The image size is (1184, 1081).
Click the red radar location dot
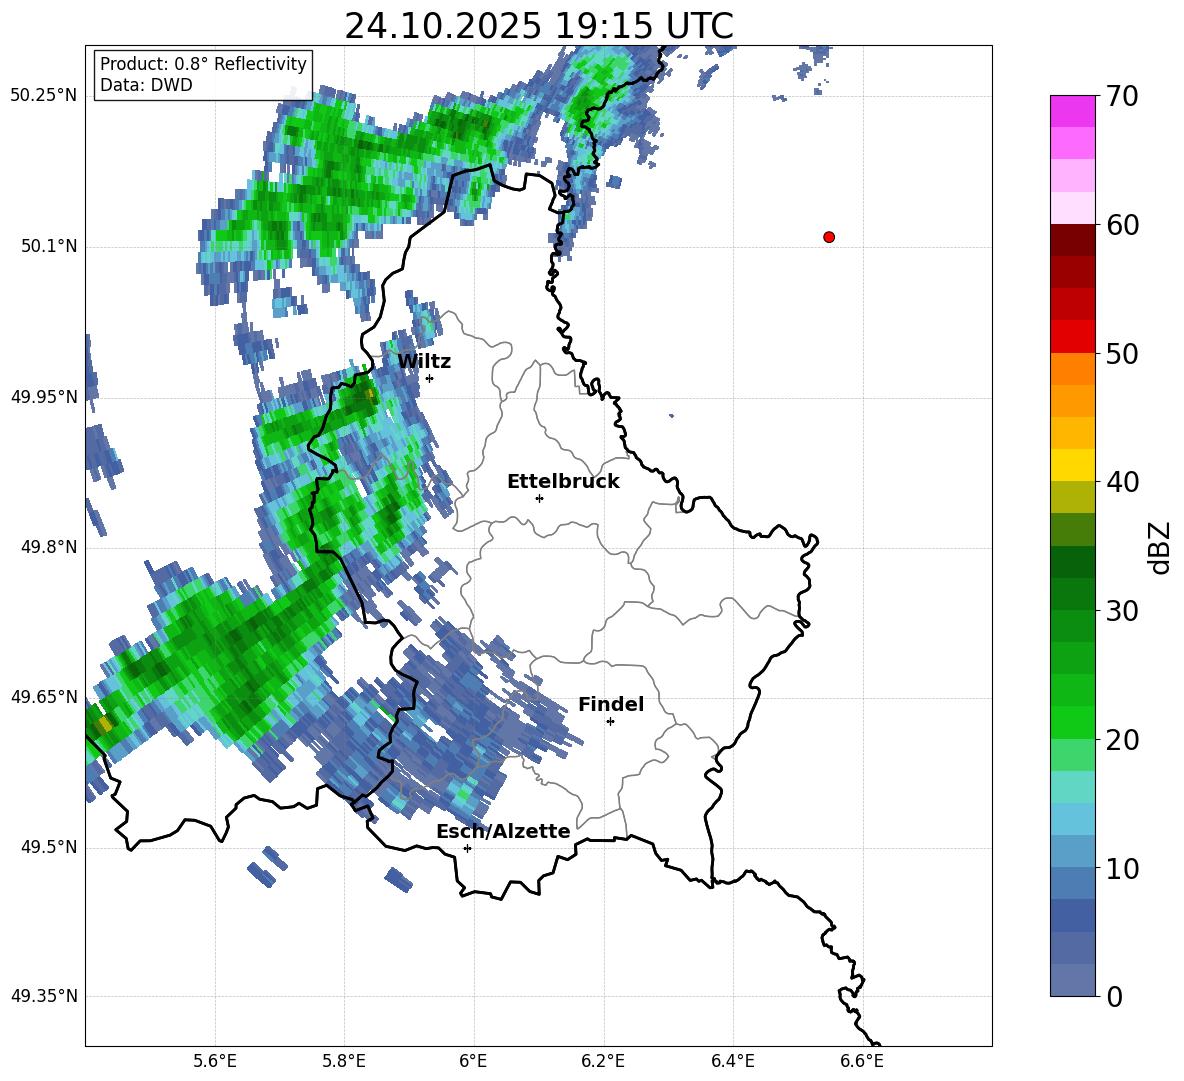coord(829,237)
